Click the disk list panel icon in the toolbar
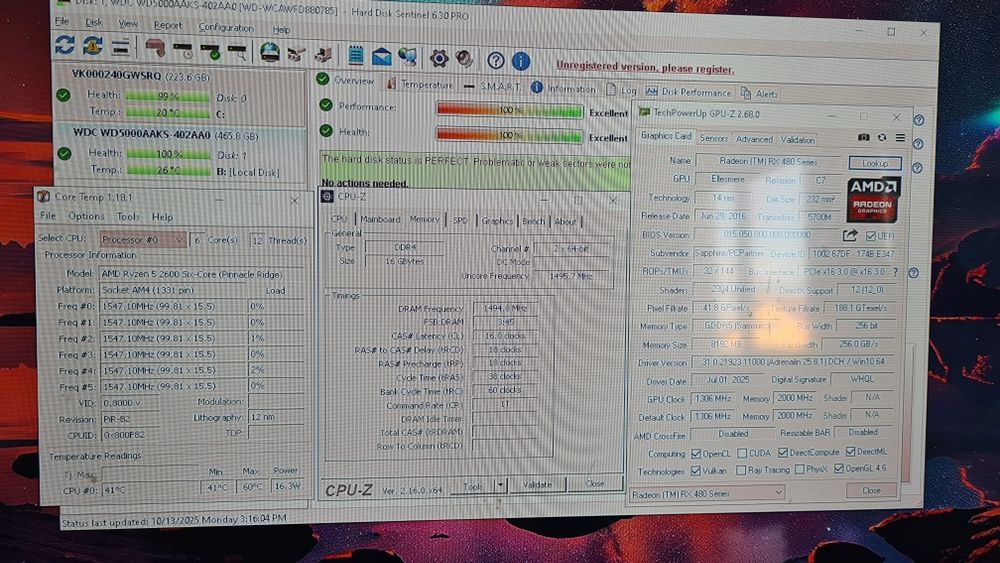The height and width of the screenshot is (563, 1000). pyautogui.click(x=121, y=47)
